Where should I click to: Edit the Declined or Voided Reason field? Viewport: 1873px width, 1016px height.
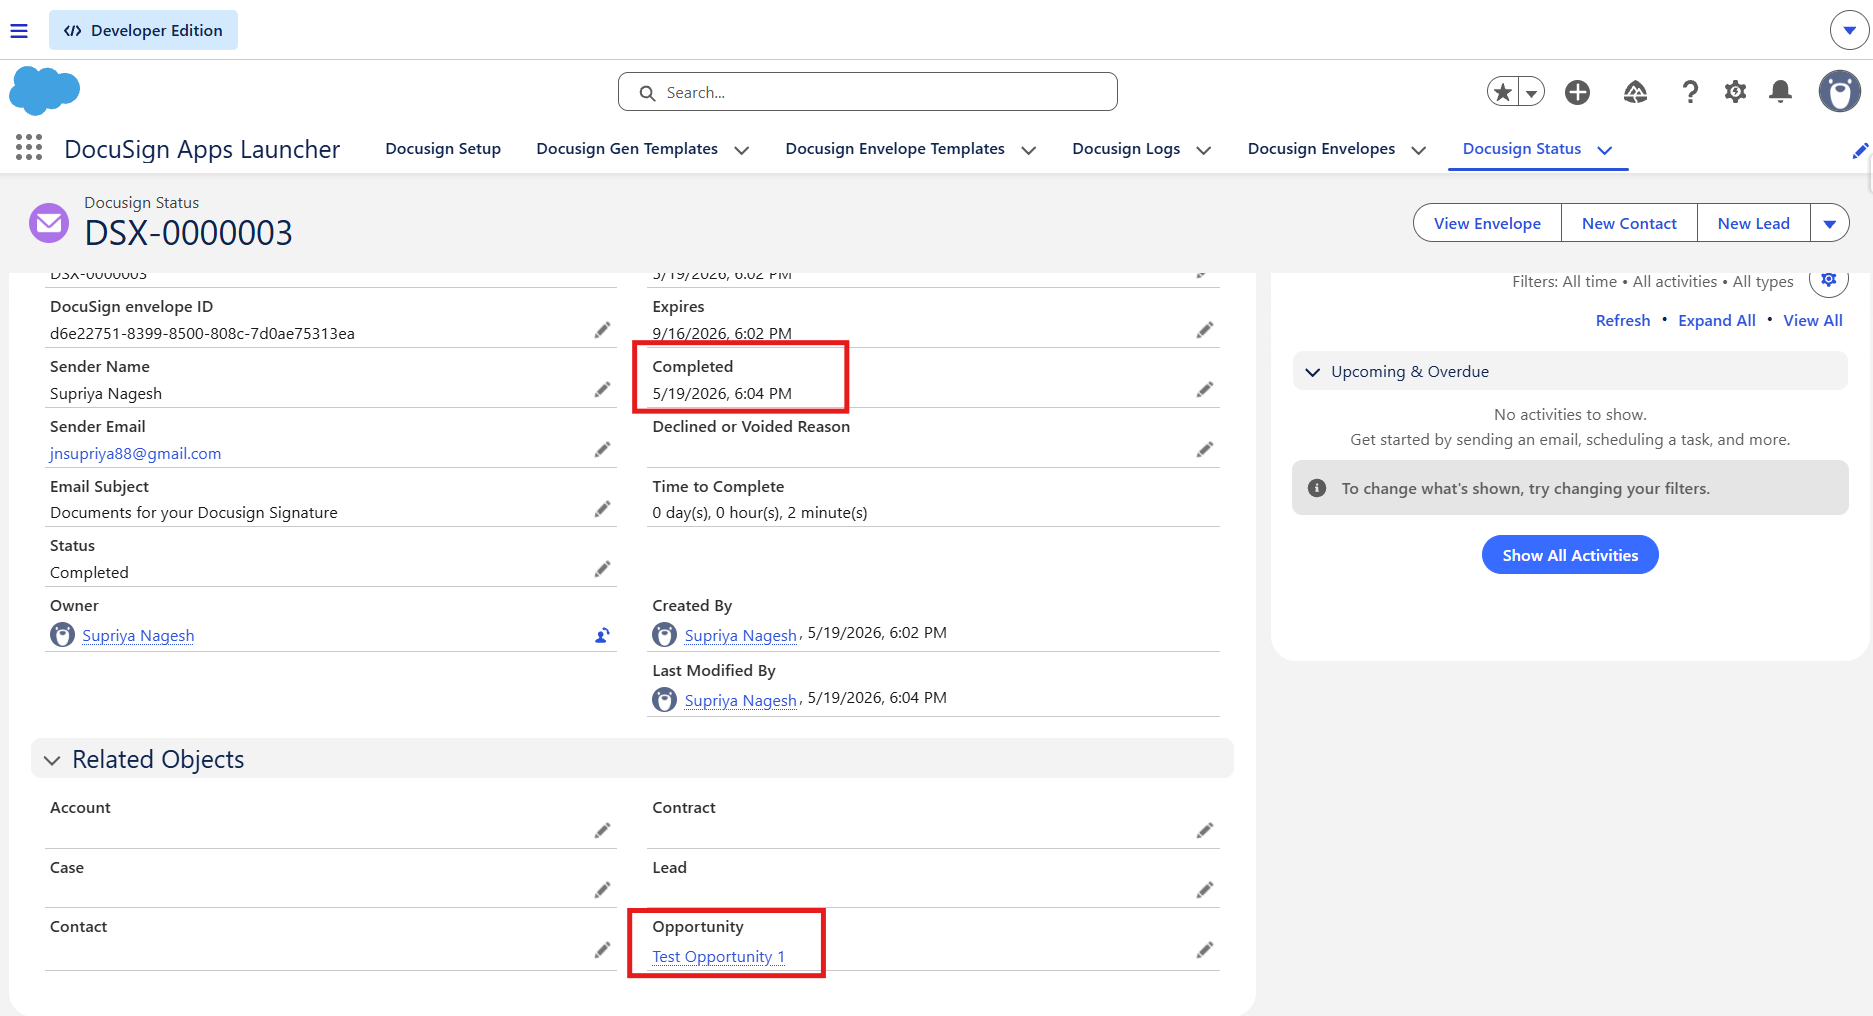tap(1205, 449)
